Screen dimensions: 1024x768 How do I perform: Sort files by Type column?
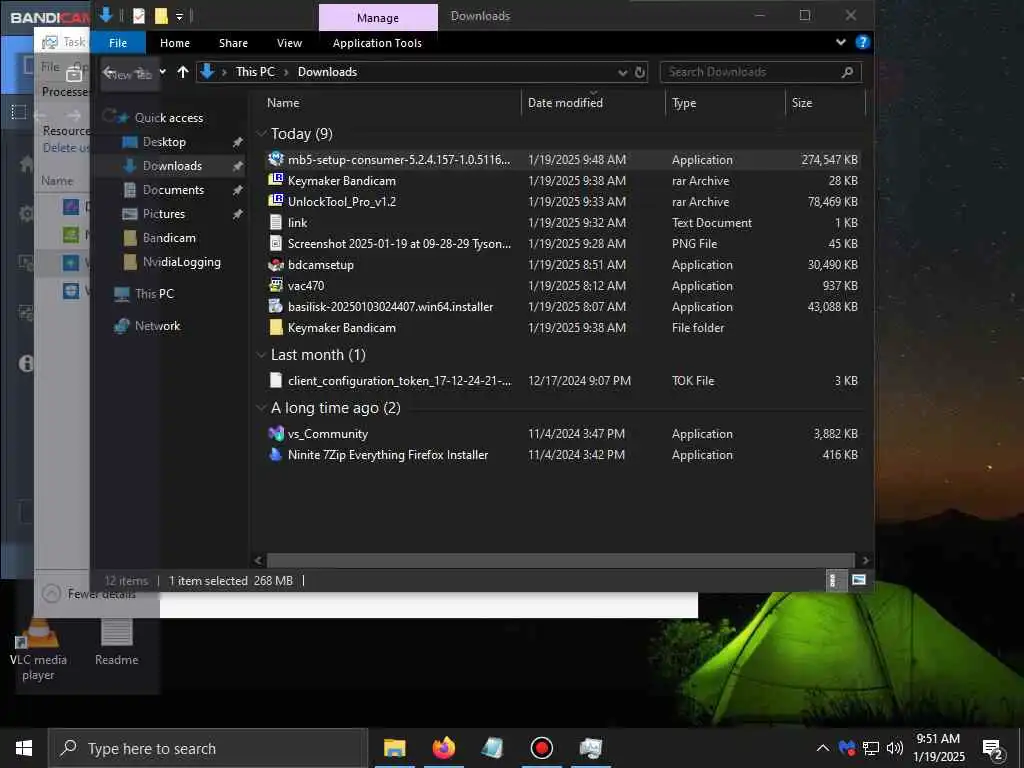(x=684, y=103)
